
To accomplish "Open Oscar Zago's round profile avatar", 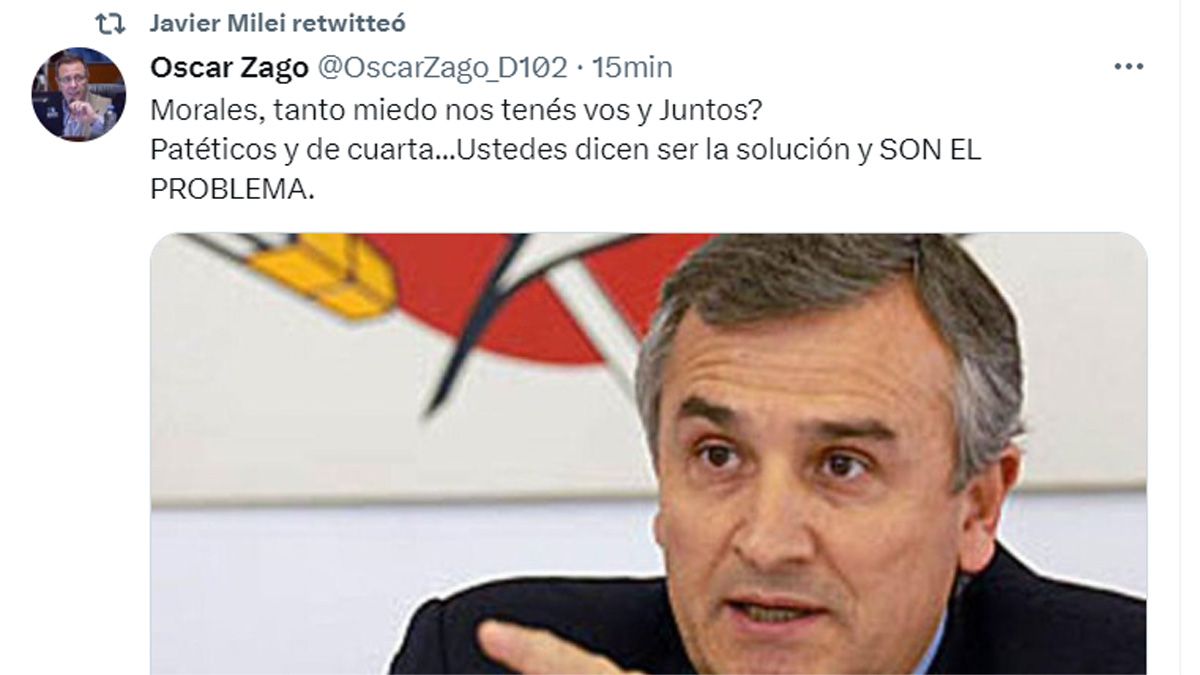I will tap(78, 93).
